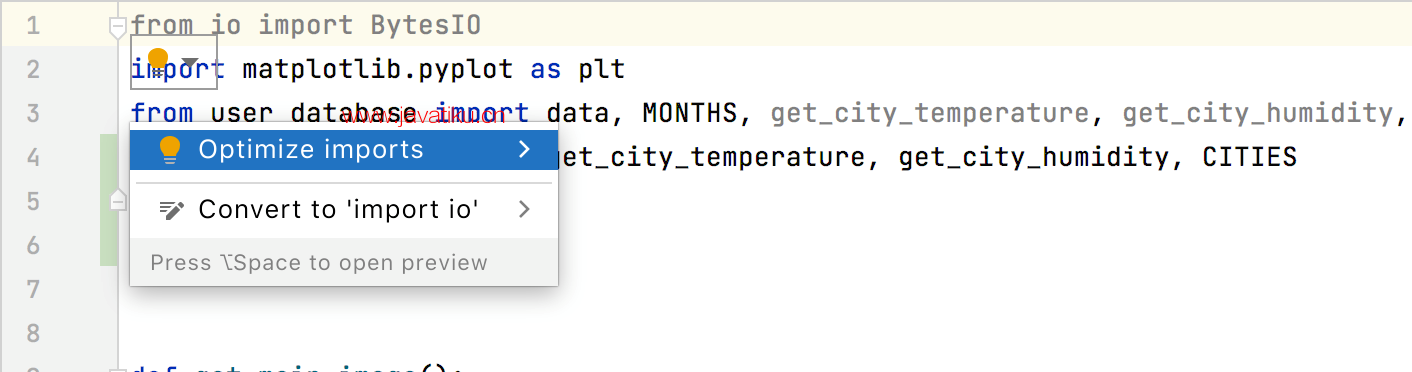1412x372 pixels.
Task: Click the green change marker in the gutter
Action: click(x=109, y=200)
